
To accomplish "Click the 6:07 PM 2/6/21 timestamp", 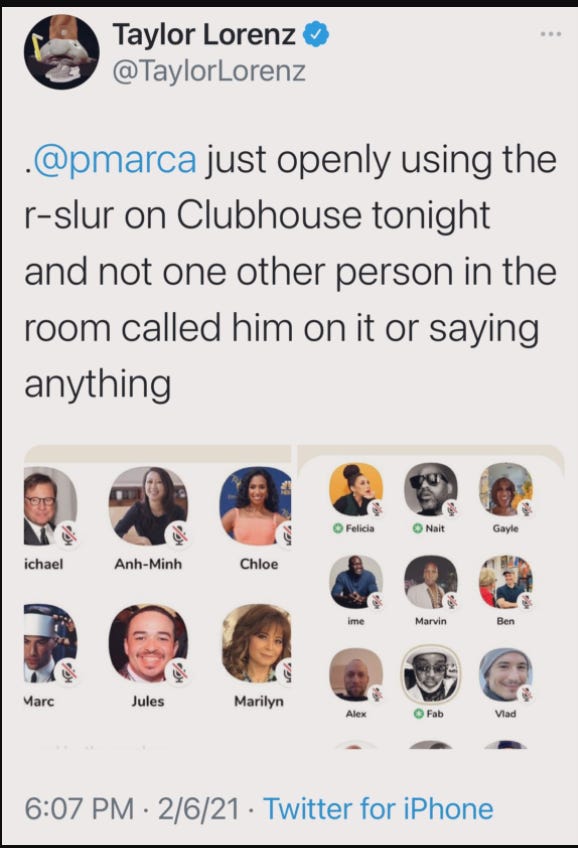I will point(132,809).
